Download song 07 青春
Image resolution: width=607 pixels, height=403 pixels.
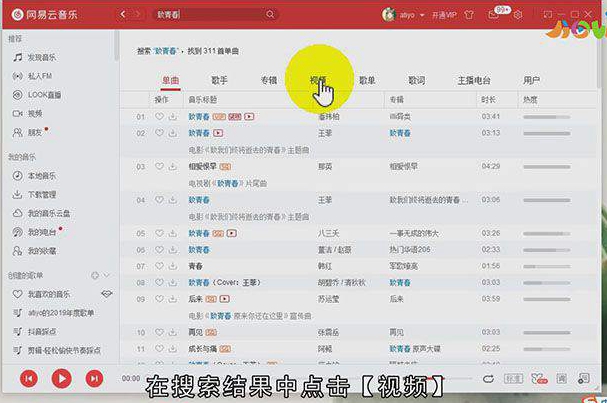coord(173,266)
